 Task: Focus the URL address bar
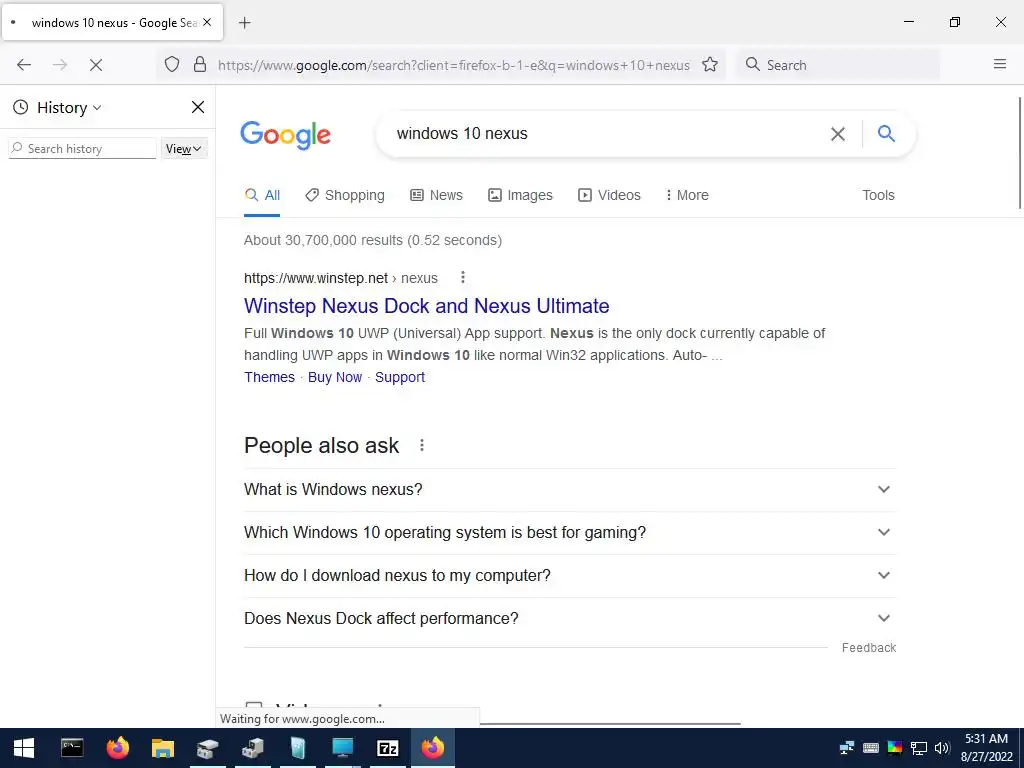pyautogui.click(x=453, y=65)
